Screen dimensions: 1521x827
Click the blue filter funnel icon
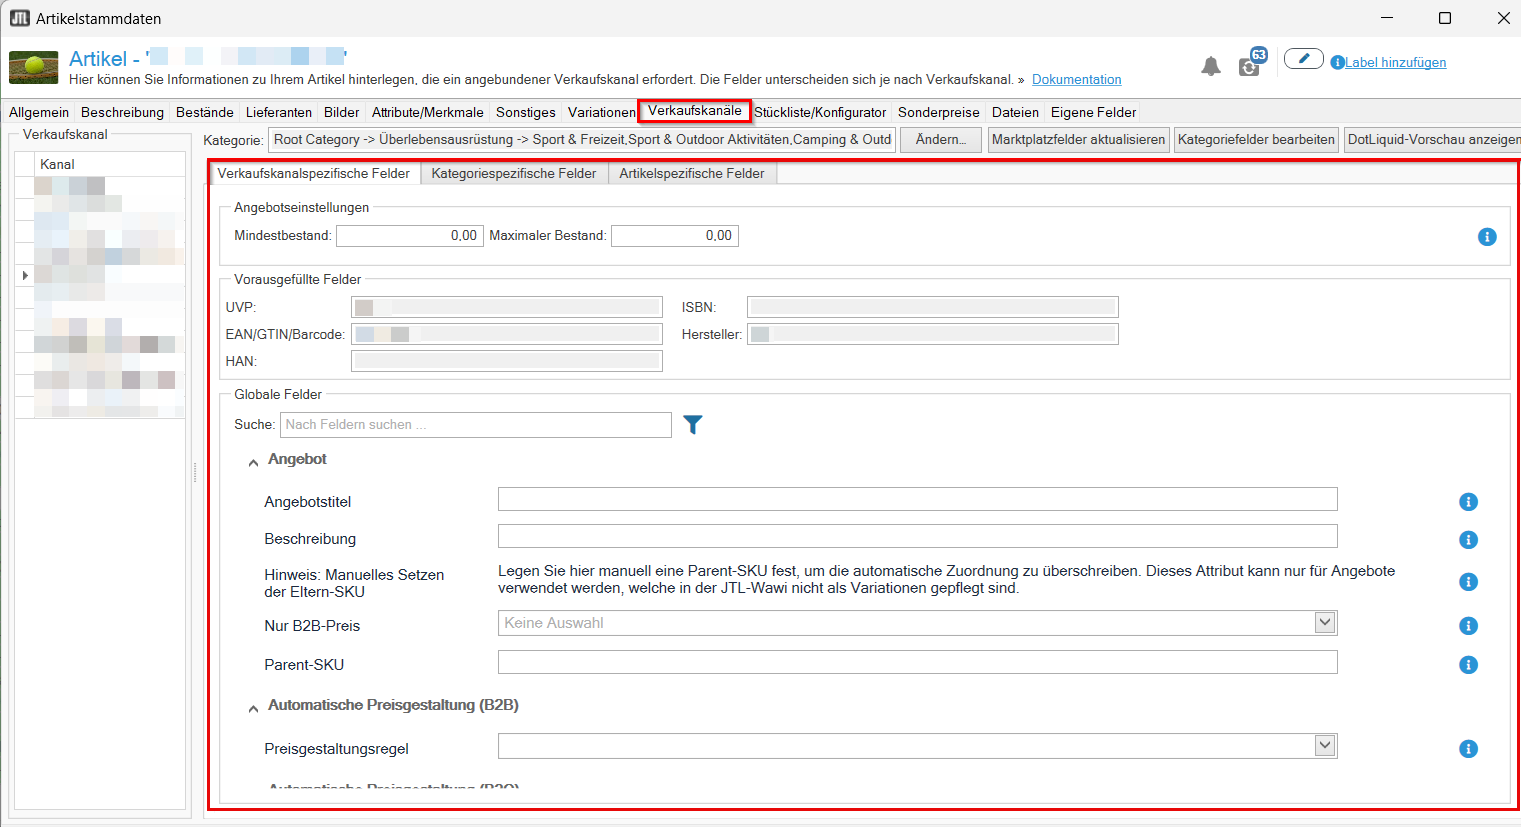coord(692,425)
